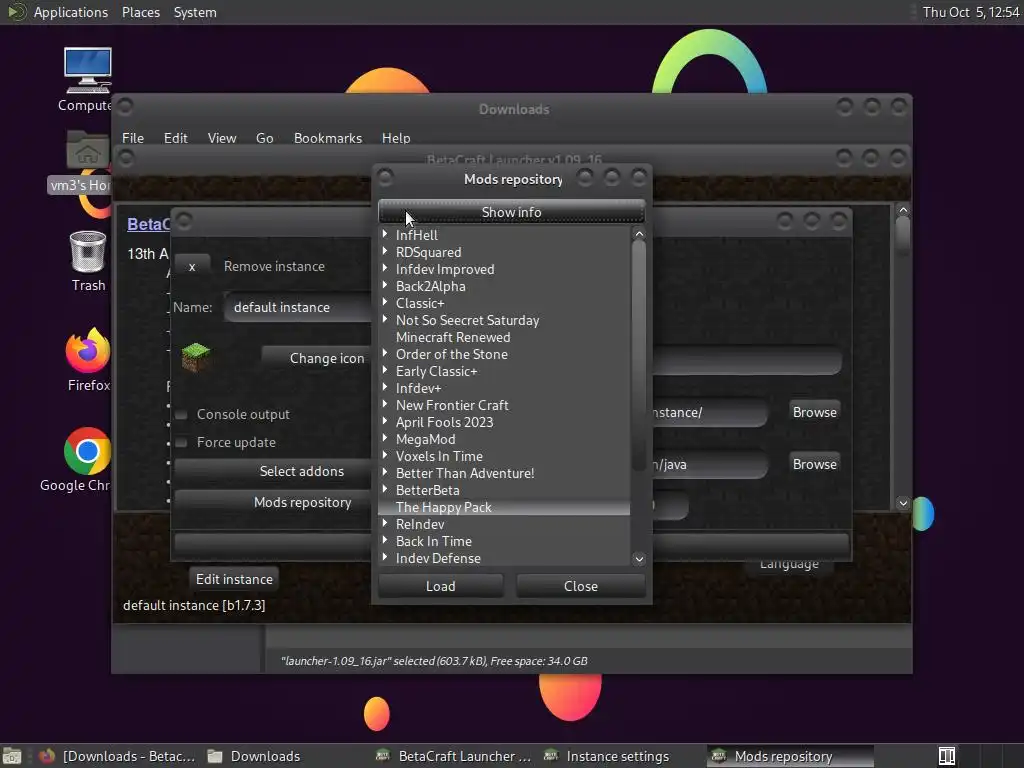Click the clock in the top panel
The width and height of the screenshot is (1024, 768).
click(970, 12)
